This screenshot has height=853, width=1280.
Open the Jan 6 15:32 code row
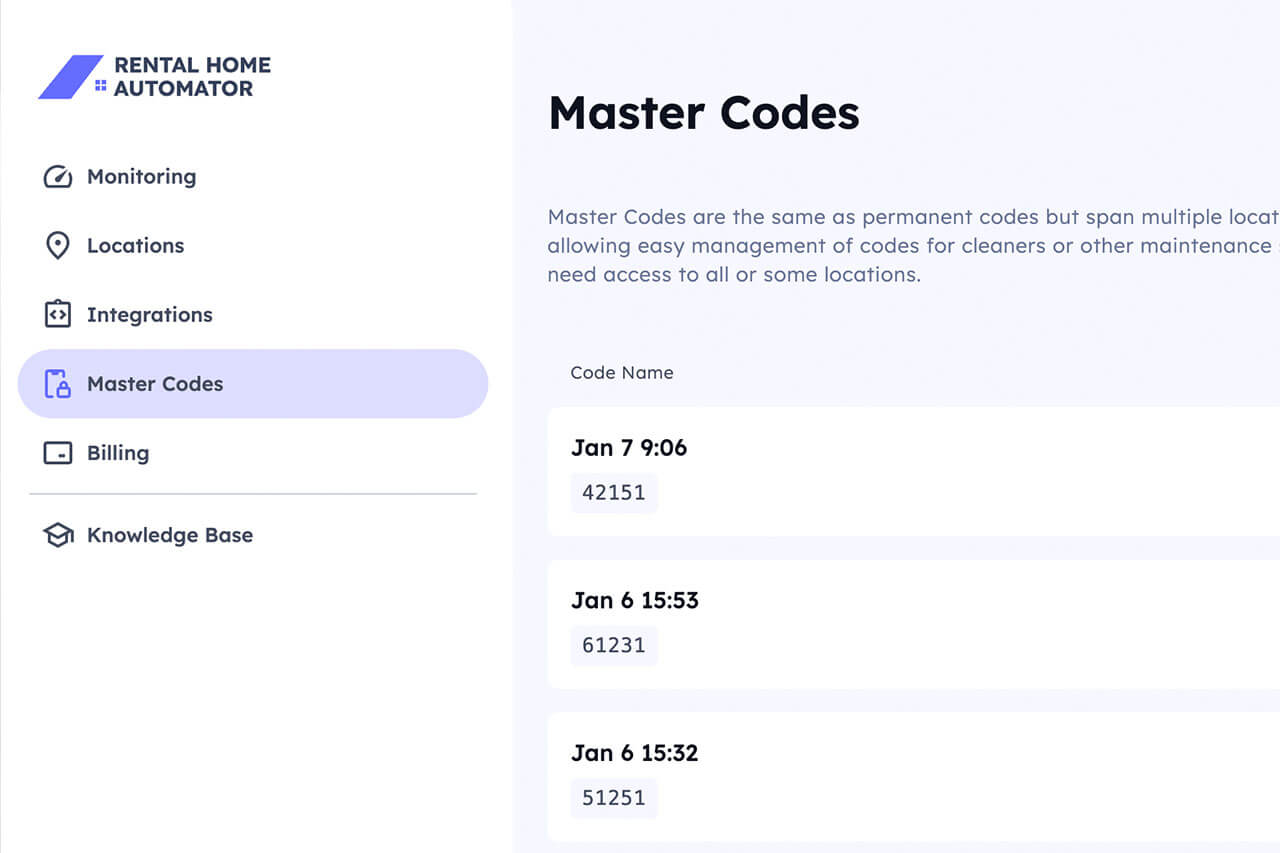click(634, 753)
